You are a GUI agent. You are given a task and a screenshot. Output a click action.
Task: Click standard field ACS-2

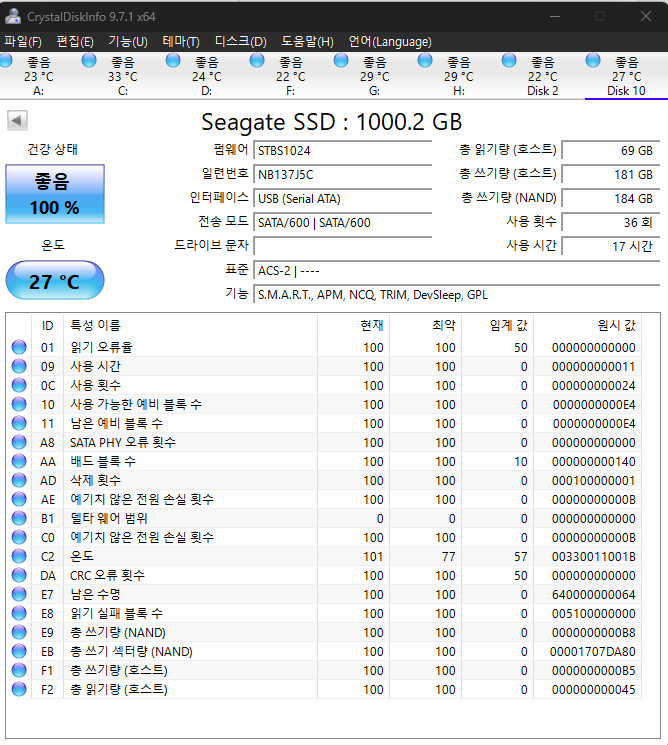(x=457, y=271)
